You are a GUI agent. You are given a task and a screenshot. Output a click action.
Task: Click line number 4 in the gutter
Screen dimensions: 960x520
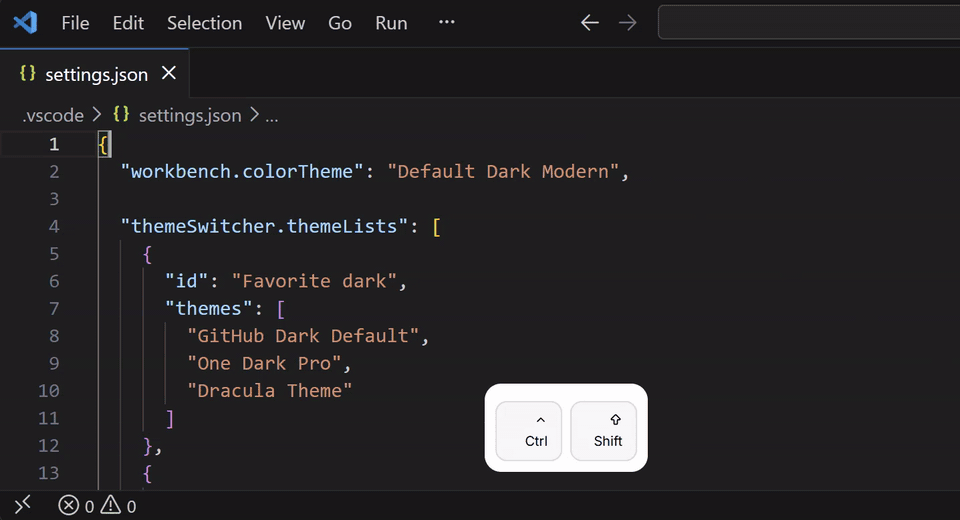click(54, 226)
